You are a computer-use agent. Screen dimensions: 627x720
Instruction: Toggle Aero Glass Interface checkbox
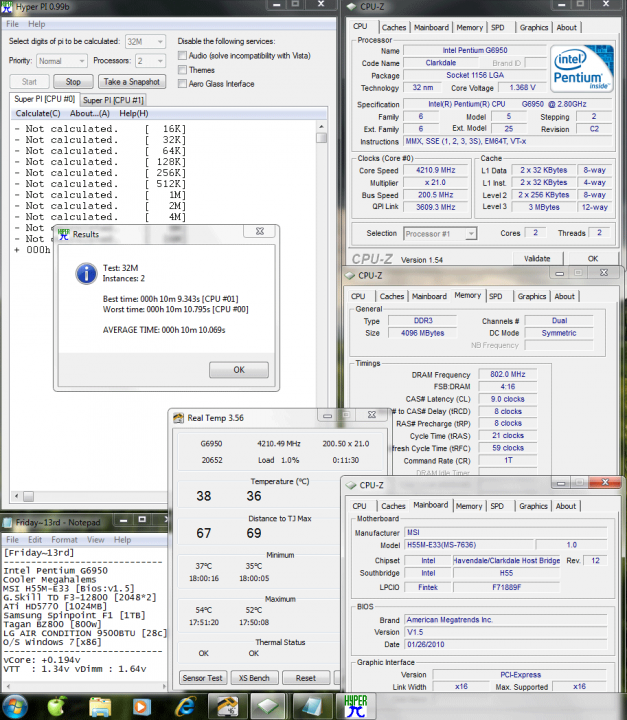pyautogui.click(x=182, y=84)
